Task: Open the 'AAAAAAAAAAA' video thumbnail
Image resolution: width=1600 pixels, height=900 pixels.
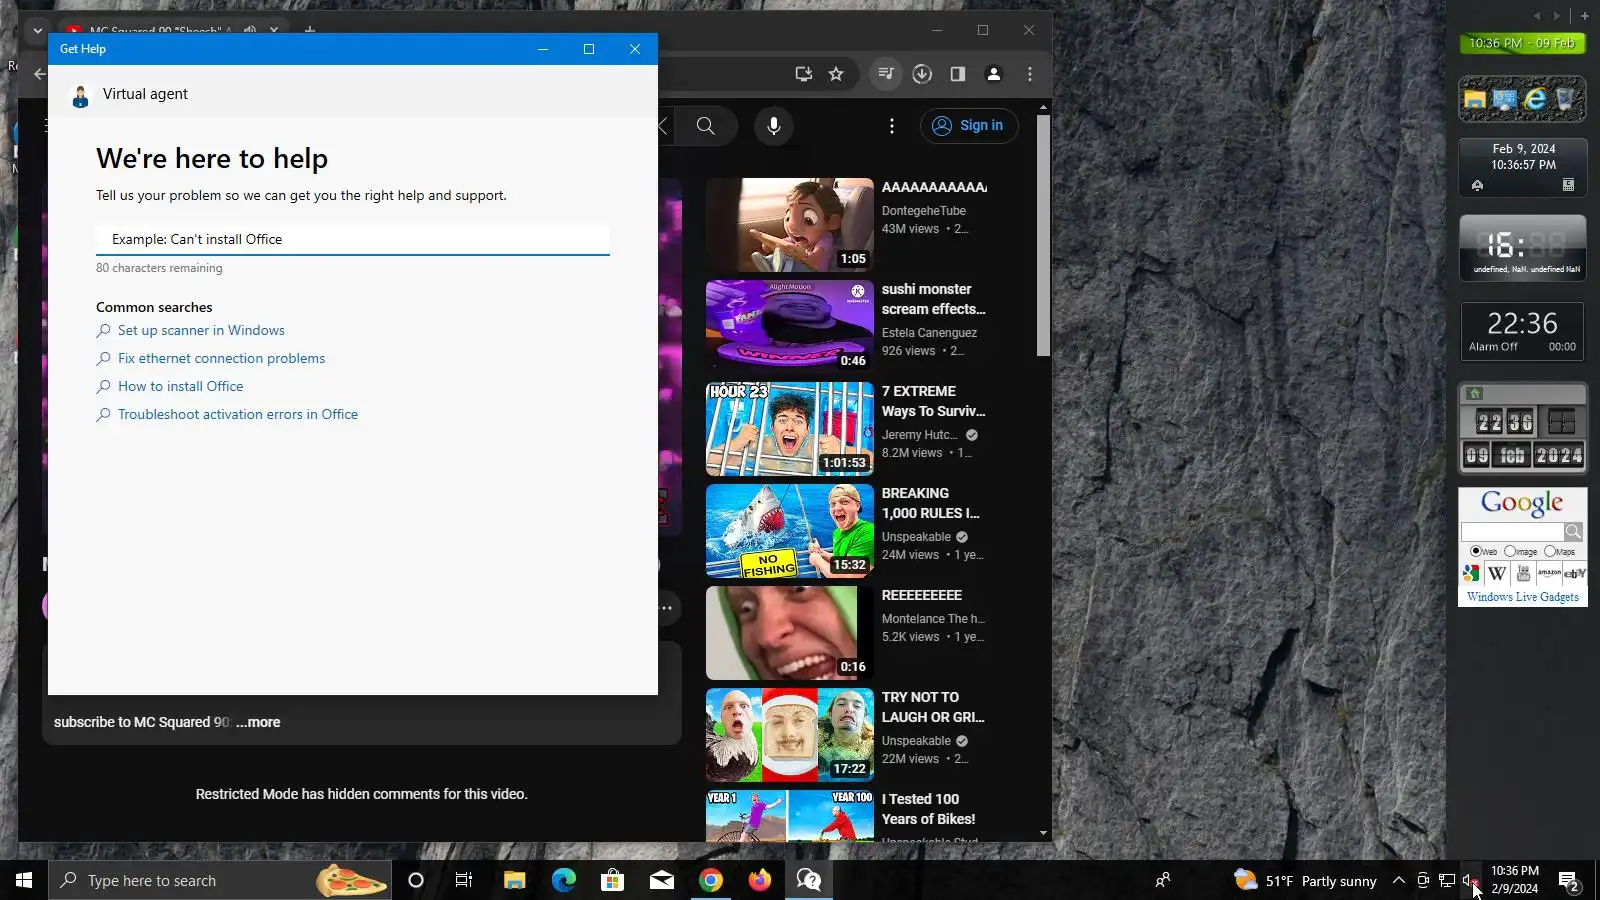Action: click(790, 225)
